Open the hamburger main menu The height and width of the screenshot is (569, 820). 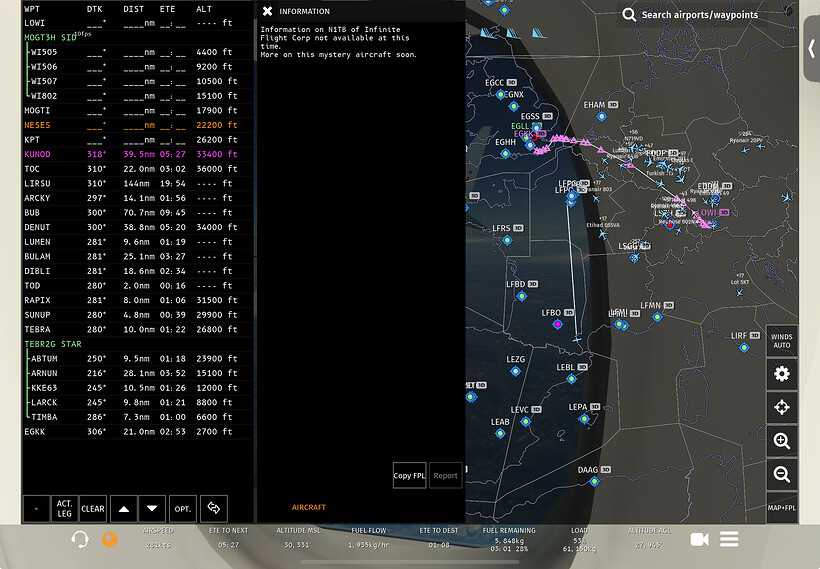click(729, 539)
